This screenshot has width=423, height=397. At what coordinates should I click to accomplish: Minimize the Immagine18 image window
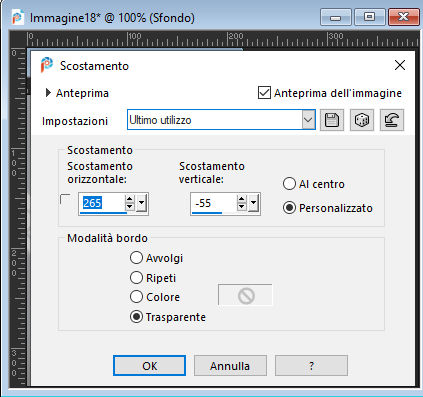click(x=336, y=17)
